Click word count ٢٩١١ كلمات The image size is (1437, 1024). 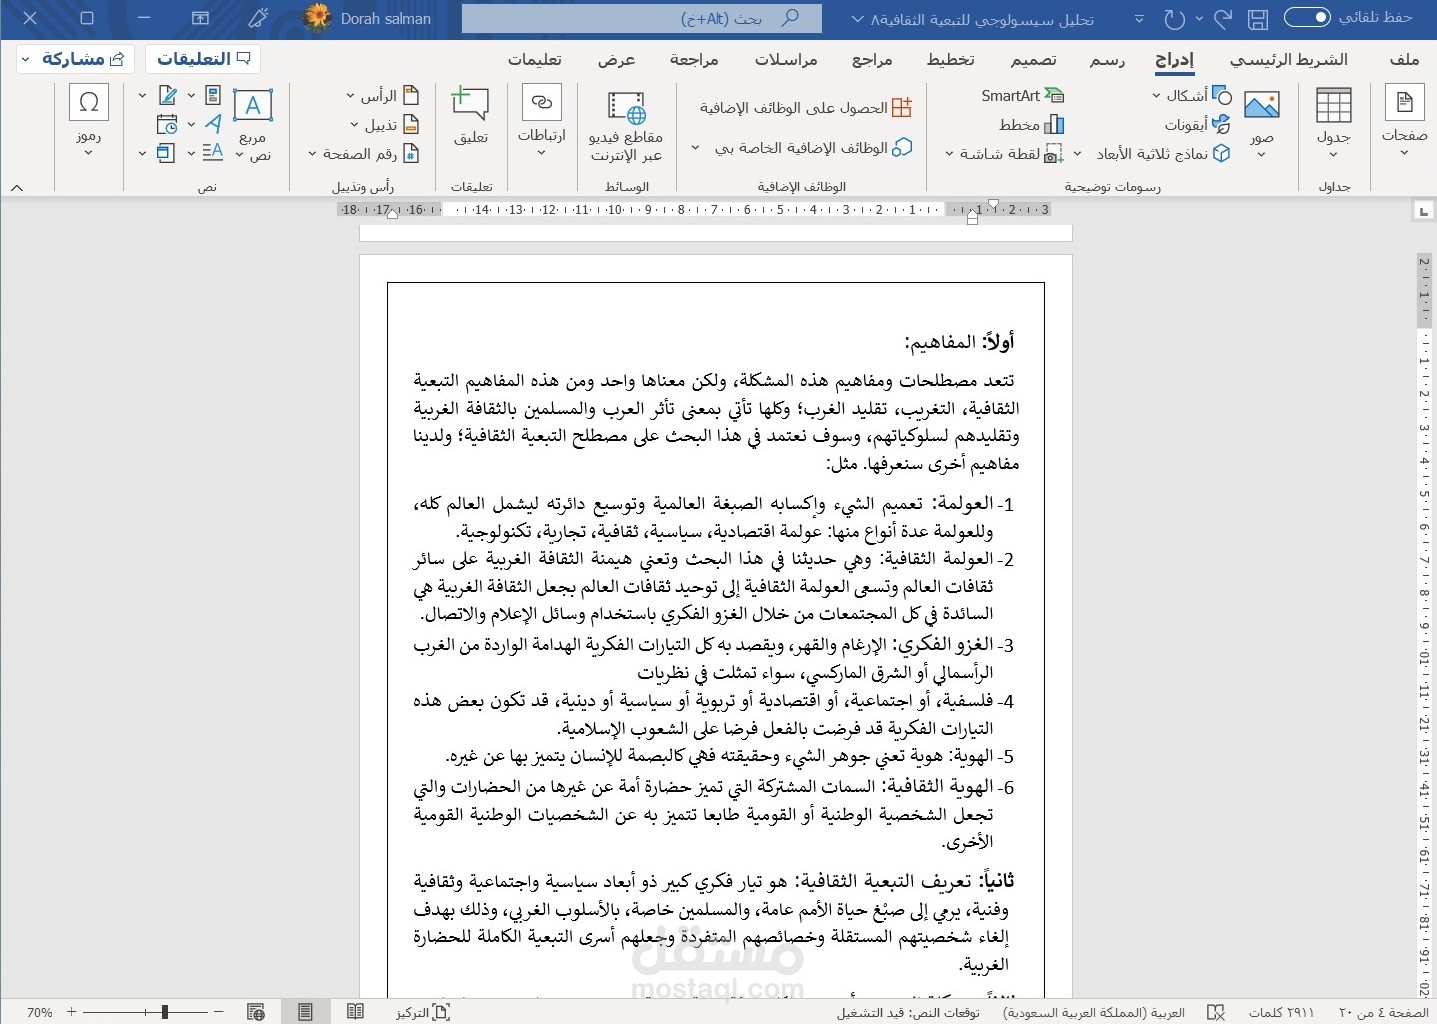[1281, 1012]
